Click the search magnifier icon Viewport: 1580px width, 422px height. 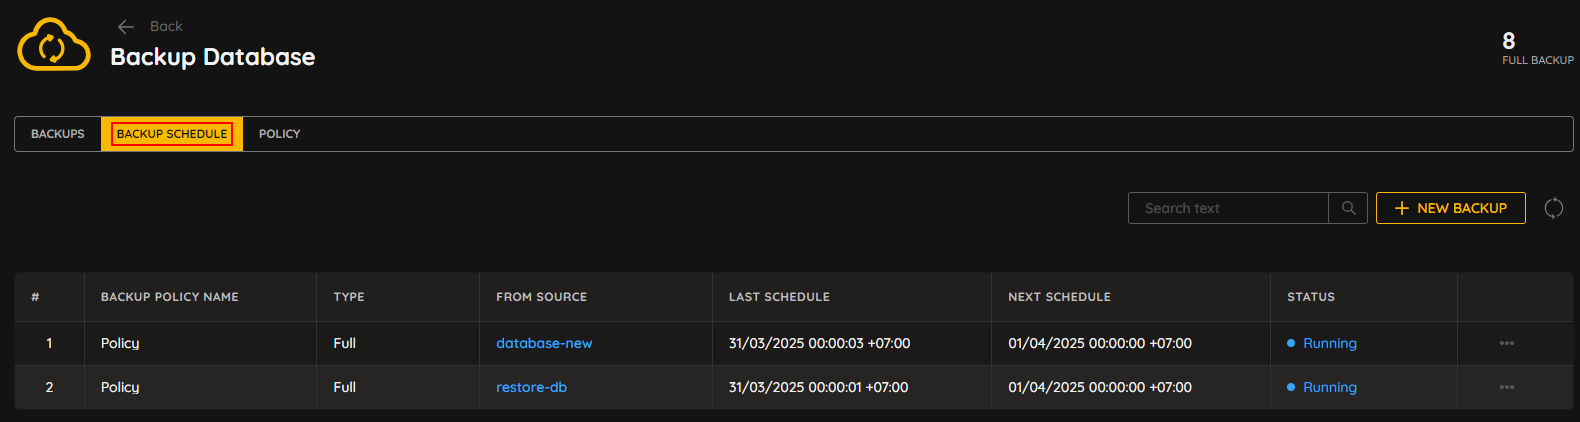tap(1348, 208)
